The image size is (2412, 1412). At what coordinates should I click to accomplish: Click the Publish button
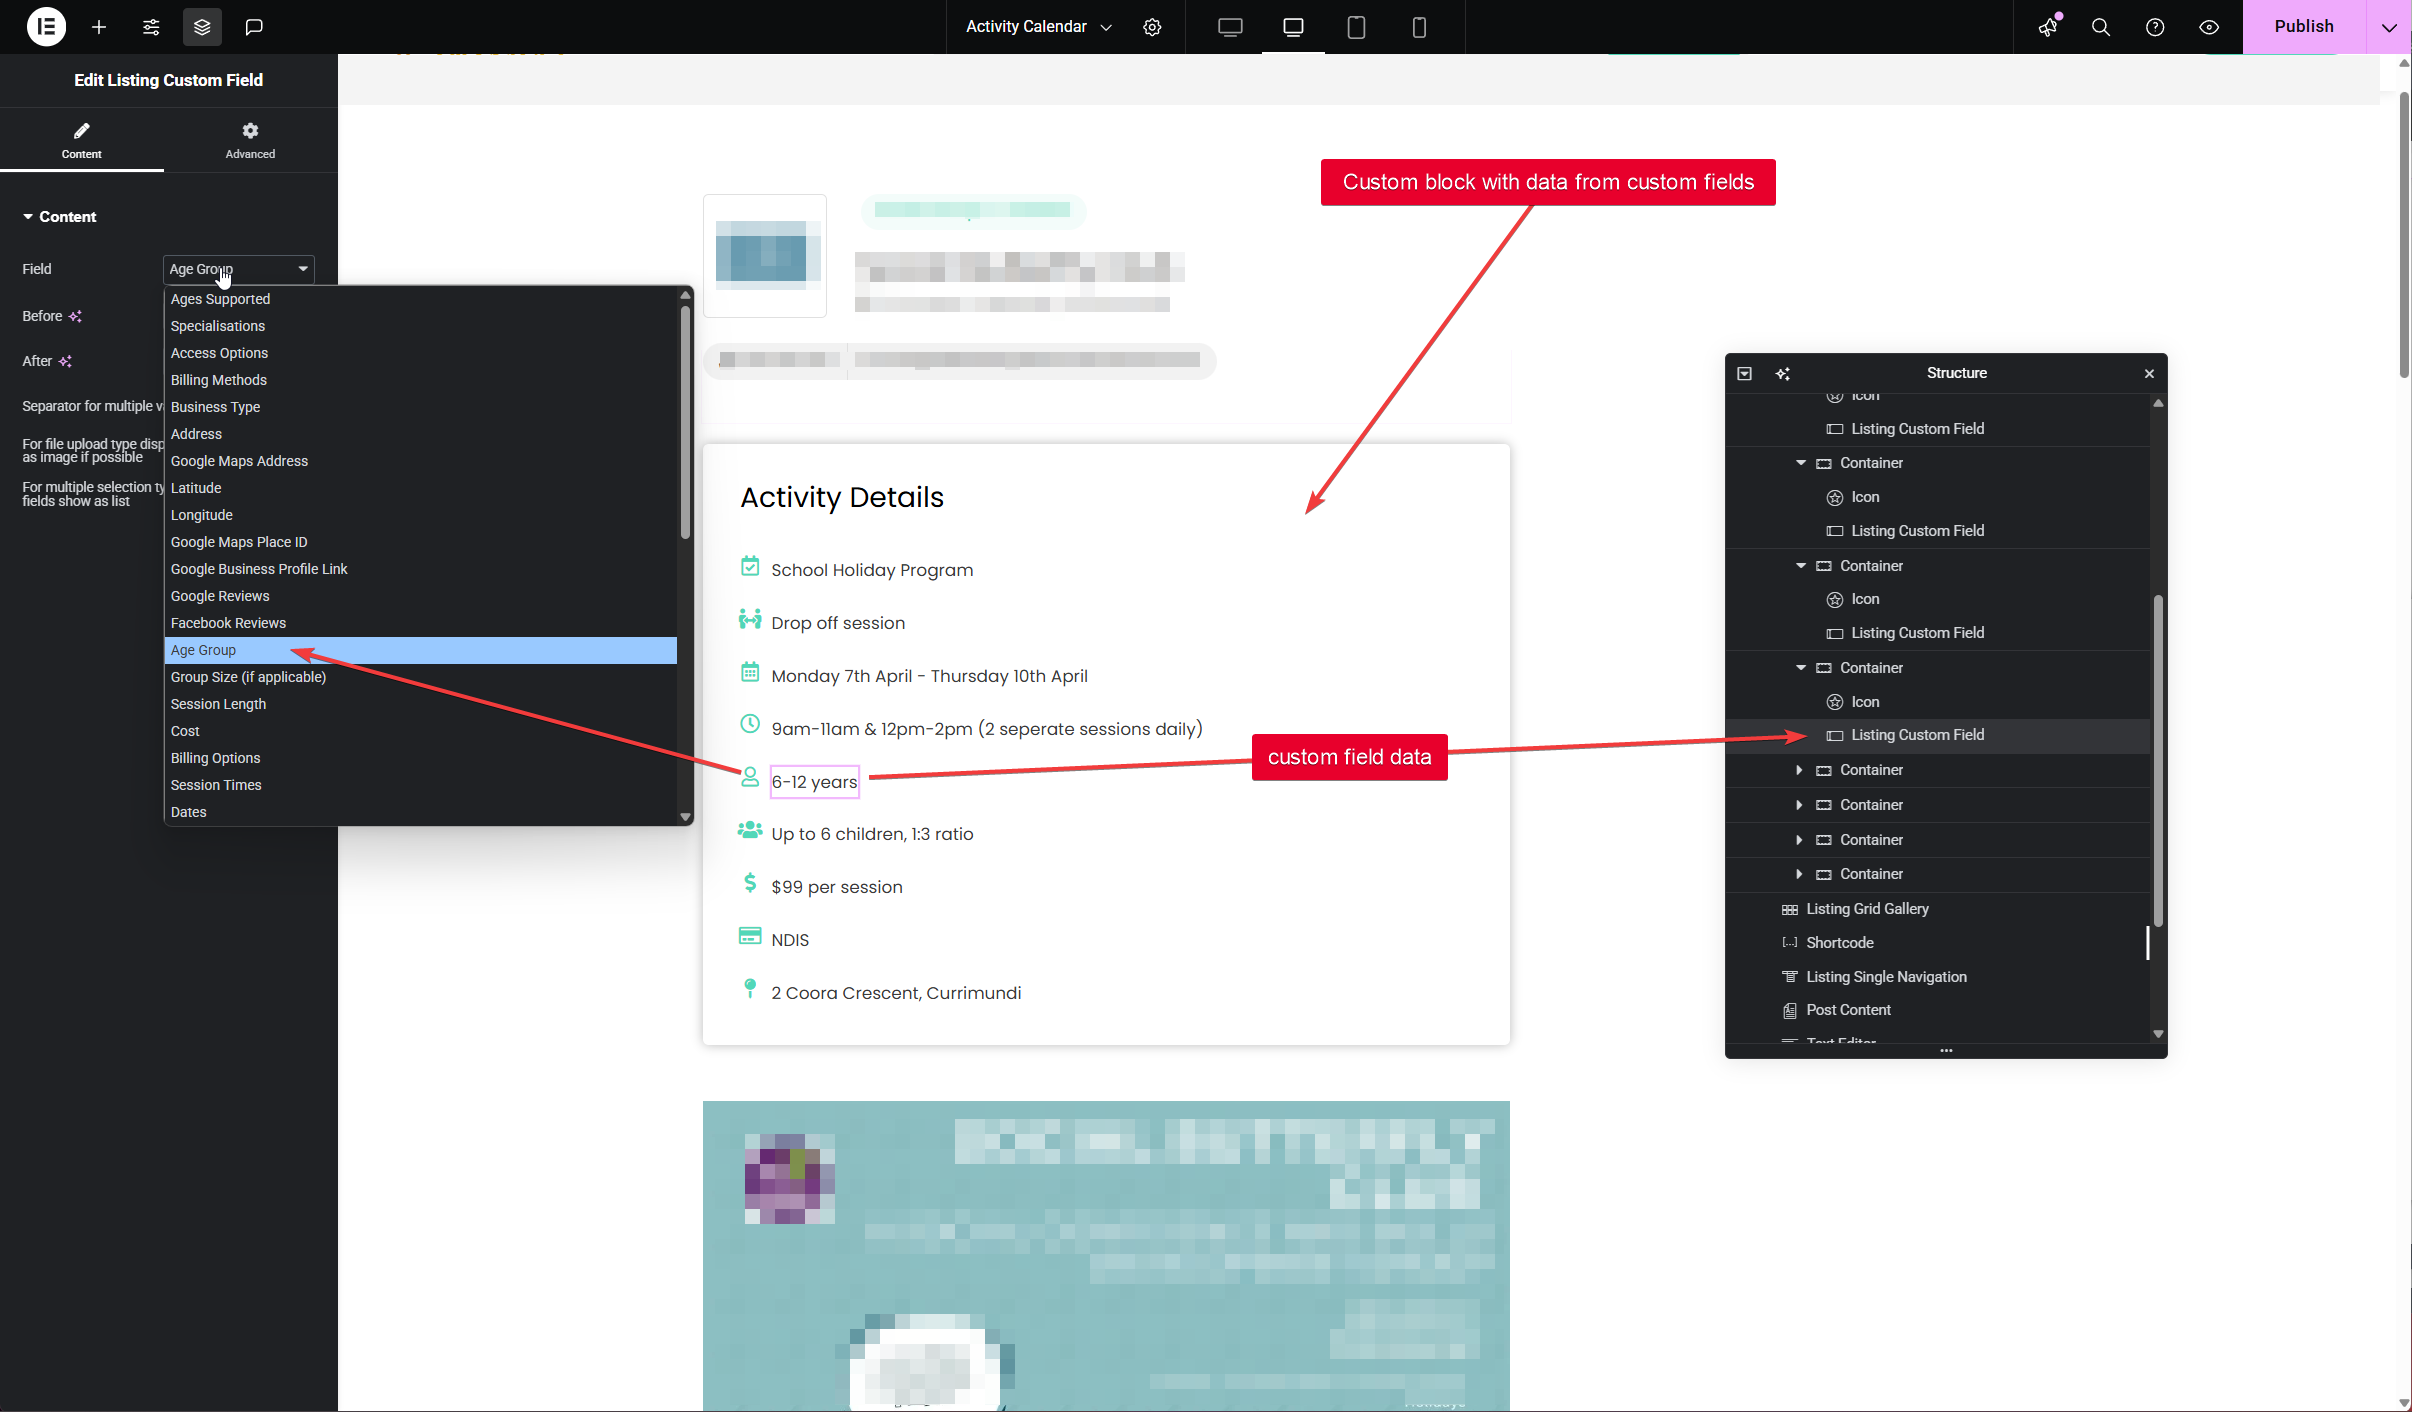[x=2303, y=27]
